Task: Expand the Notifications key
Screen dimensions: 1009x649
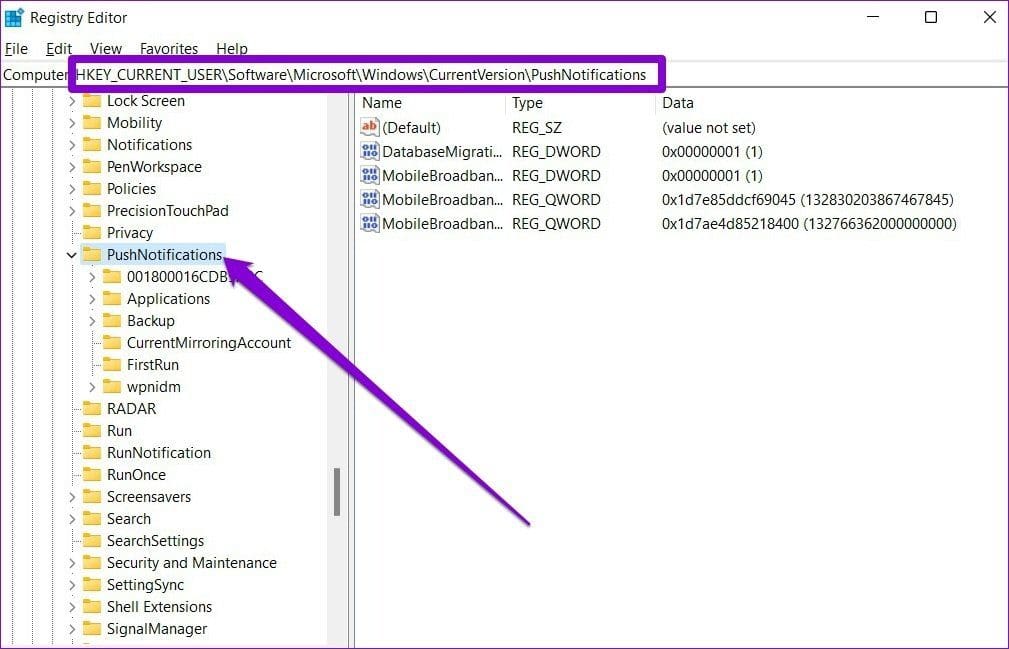Action: pyautogui.click(x=72, y=145)
